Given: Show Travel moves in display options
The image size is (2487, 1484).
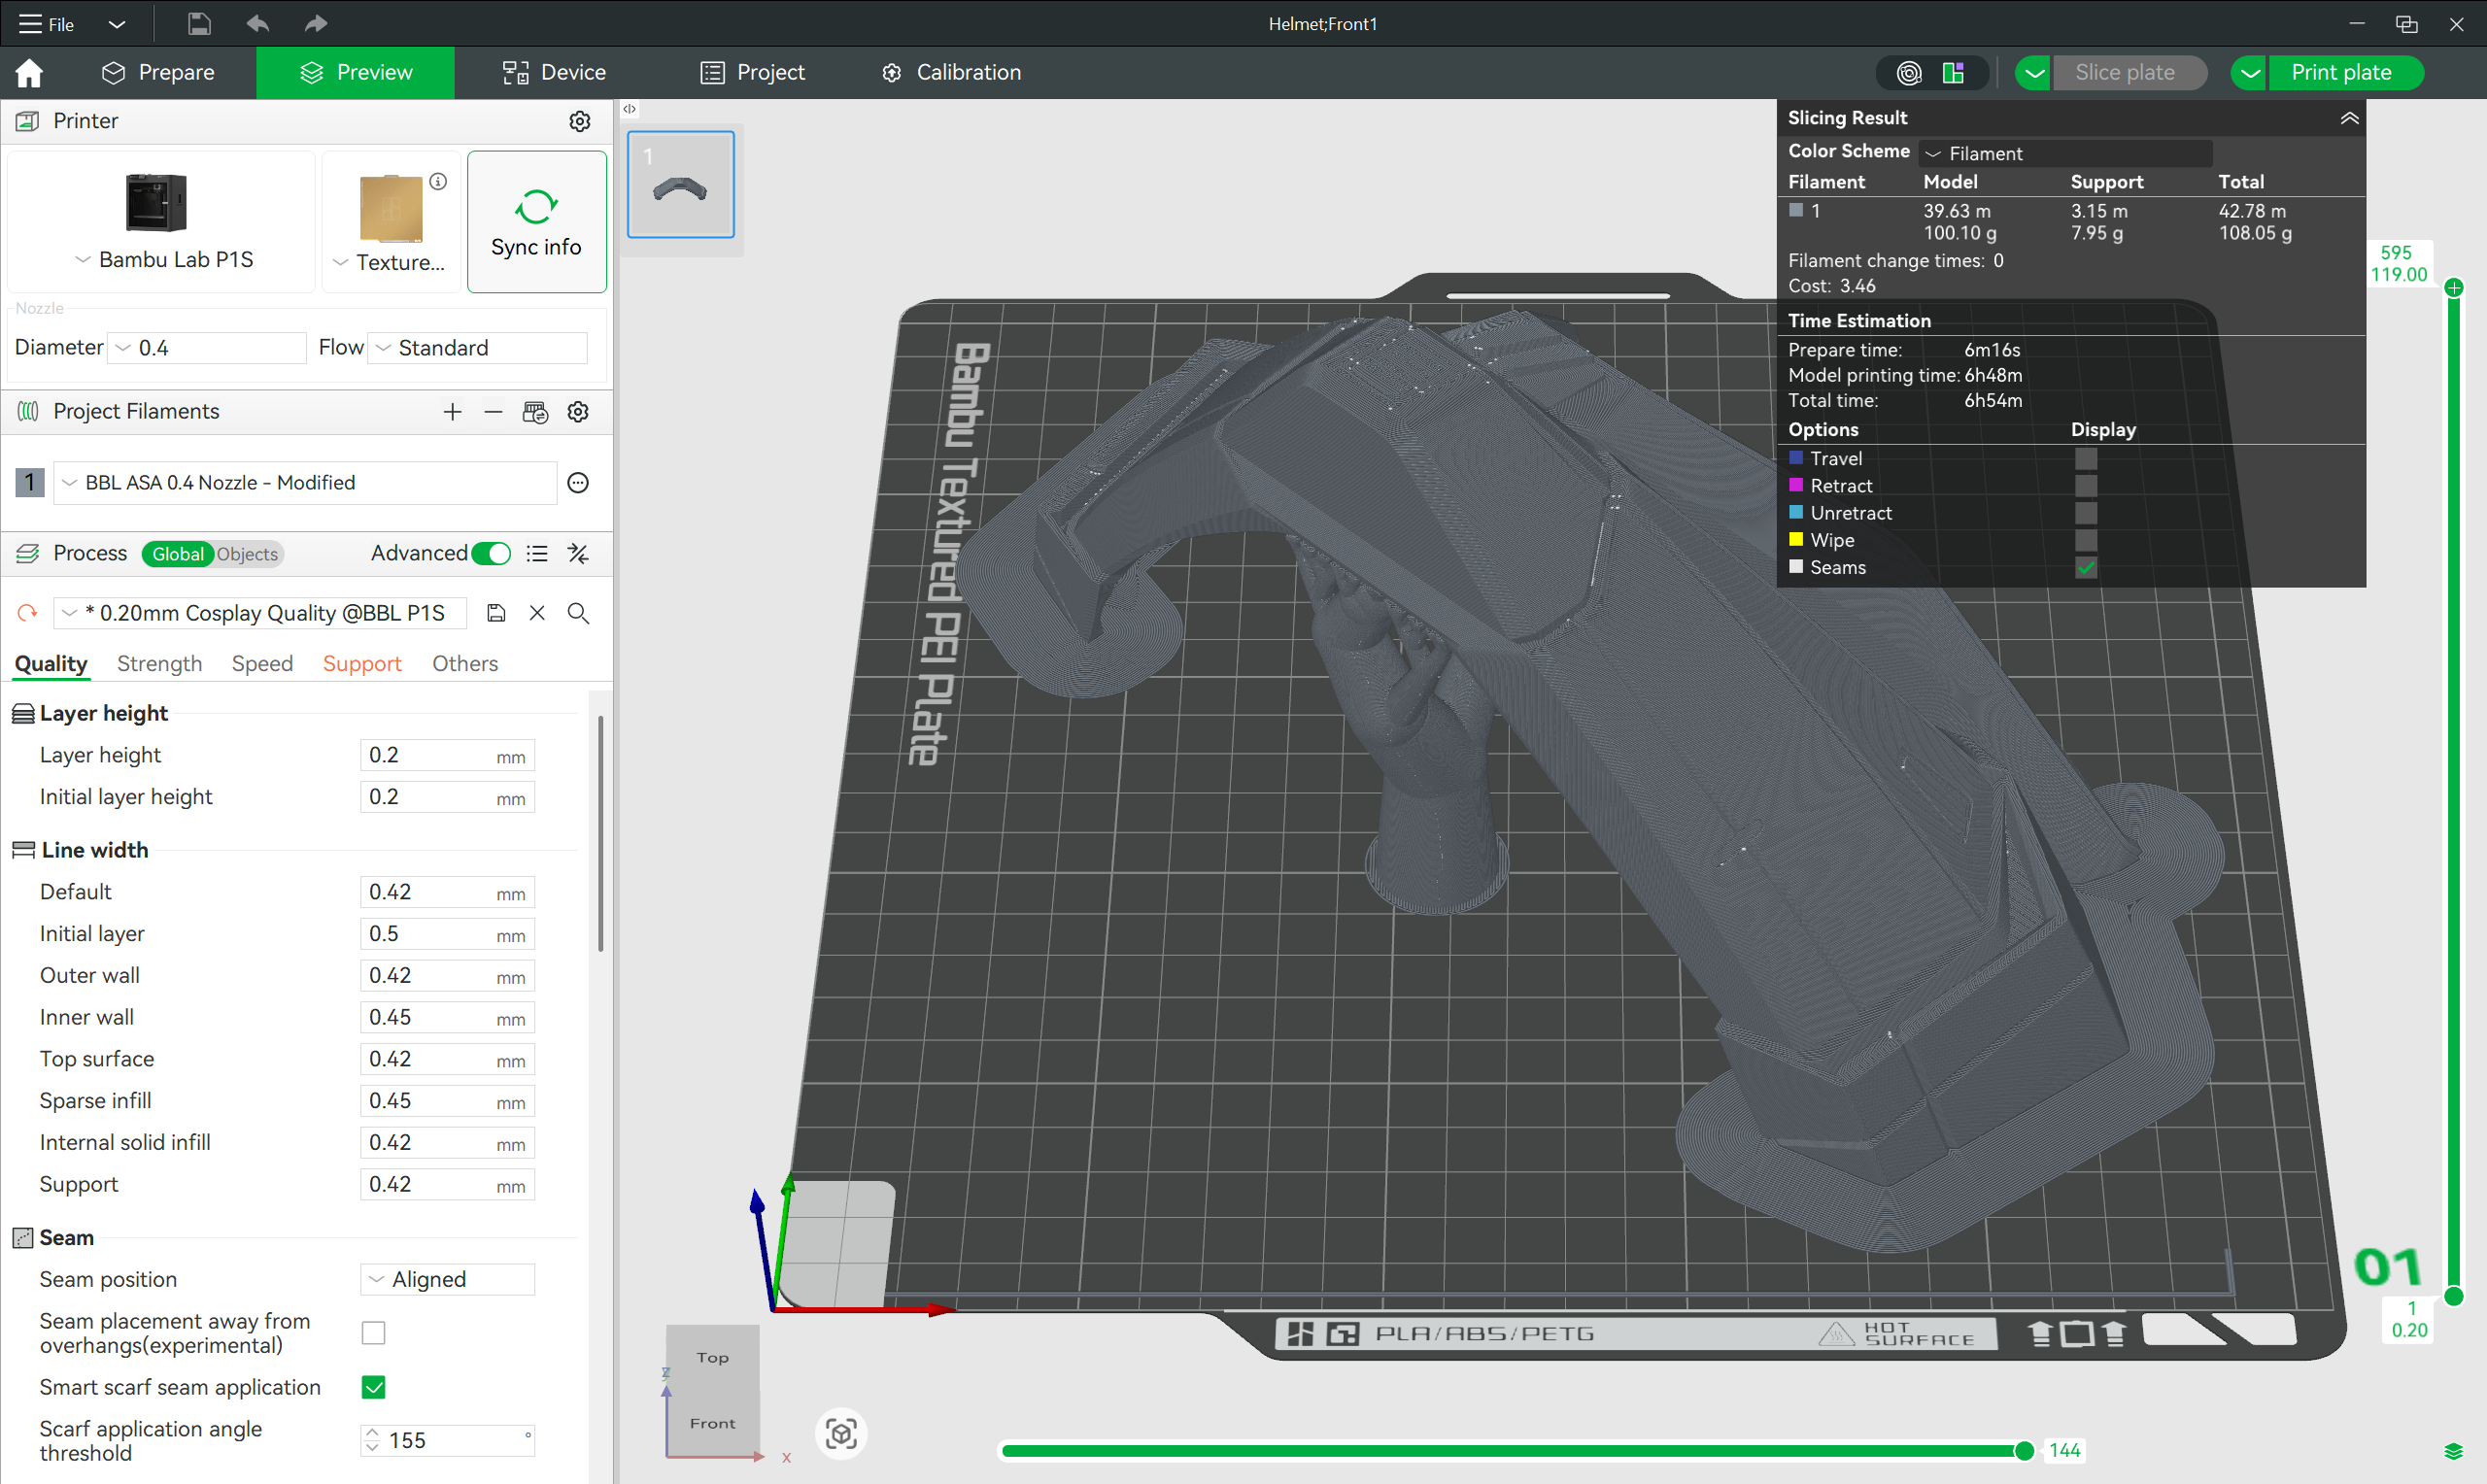Looking at the screenshot, I should (x=2085, y=458).
